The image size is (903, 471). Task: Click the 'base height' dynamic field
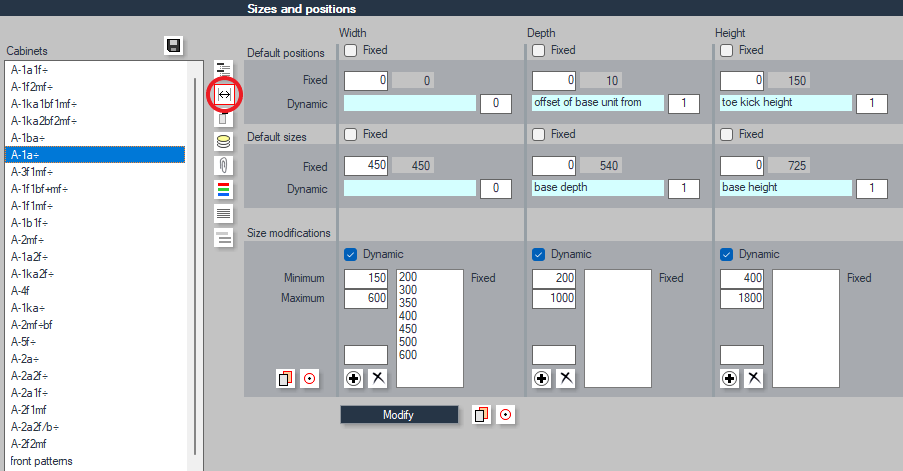pyautogui.click(x=786, y=188)
